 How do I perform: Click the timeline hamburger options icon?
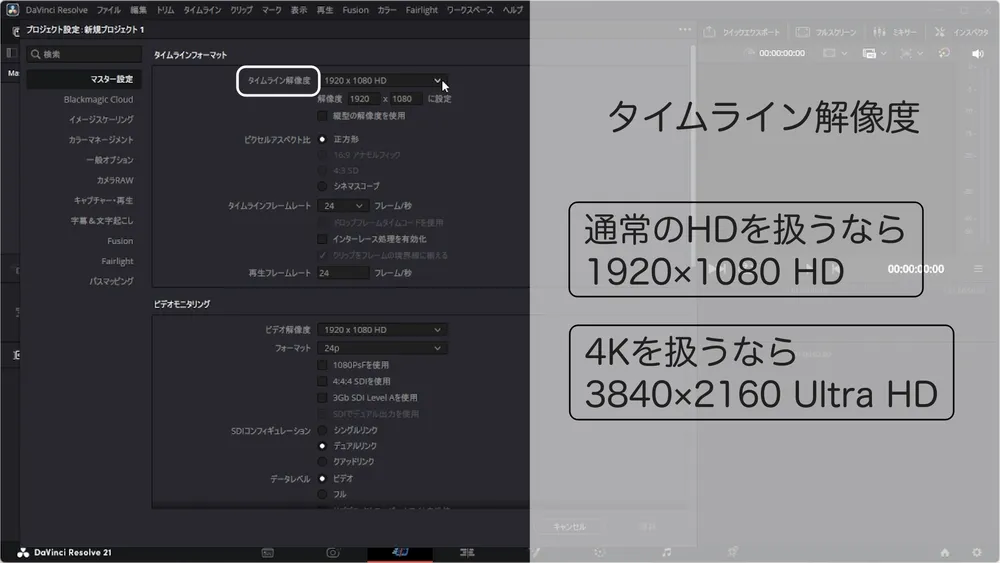[978, 269]
